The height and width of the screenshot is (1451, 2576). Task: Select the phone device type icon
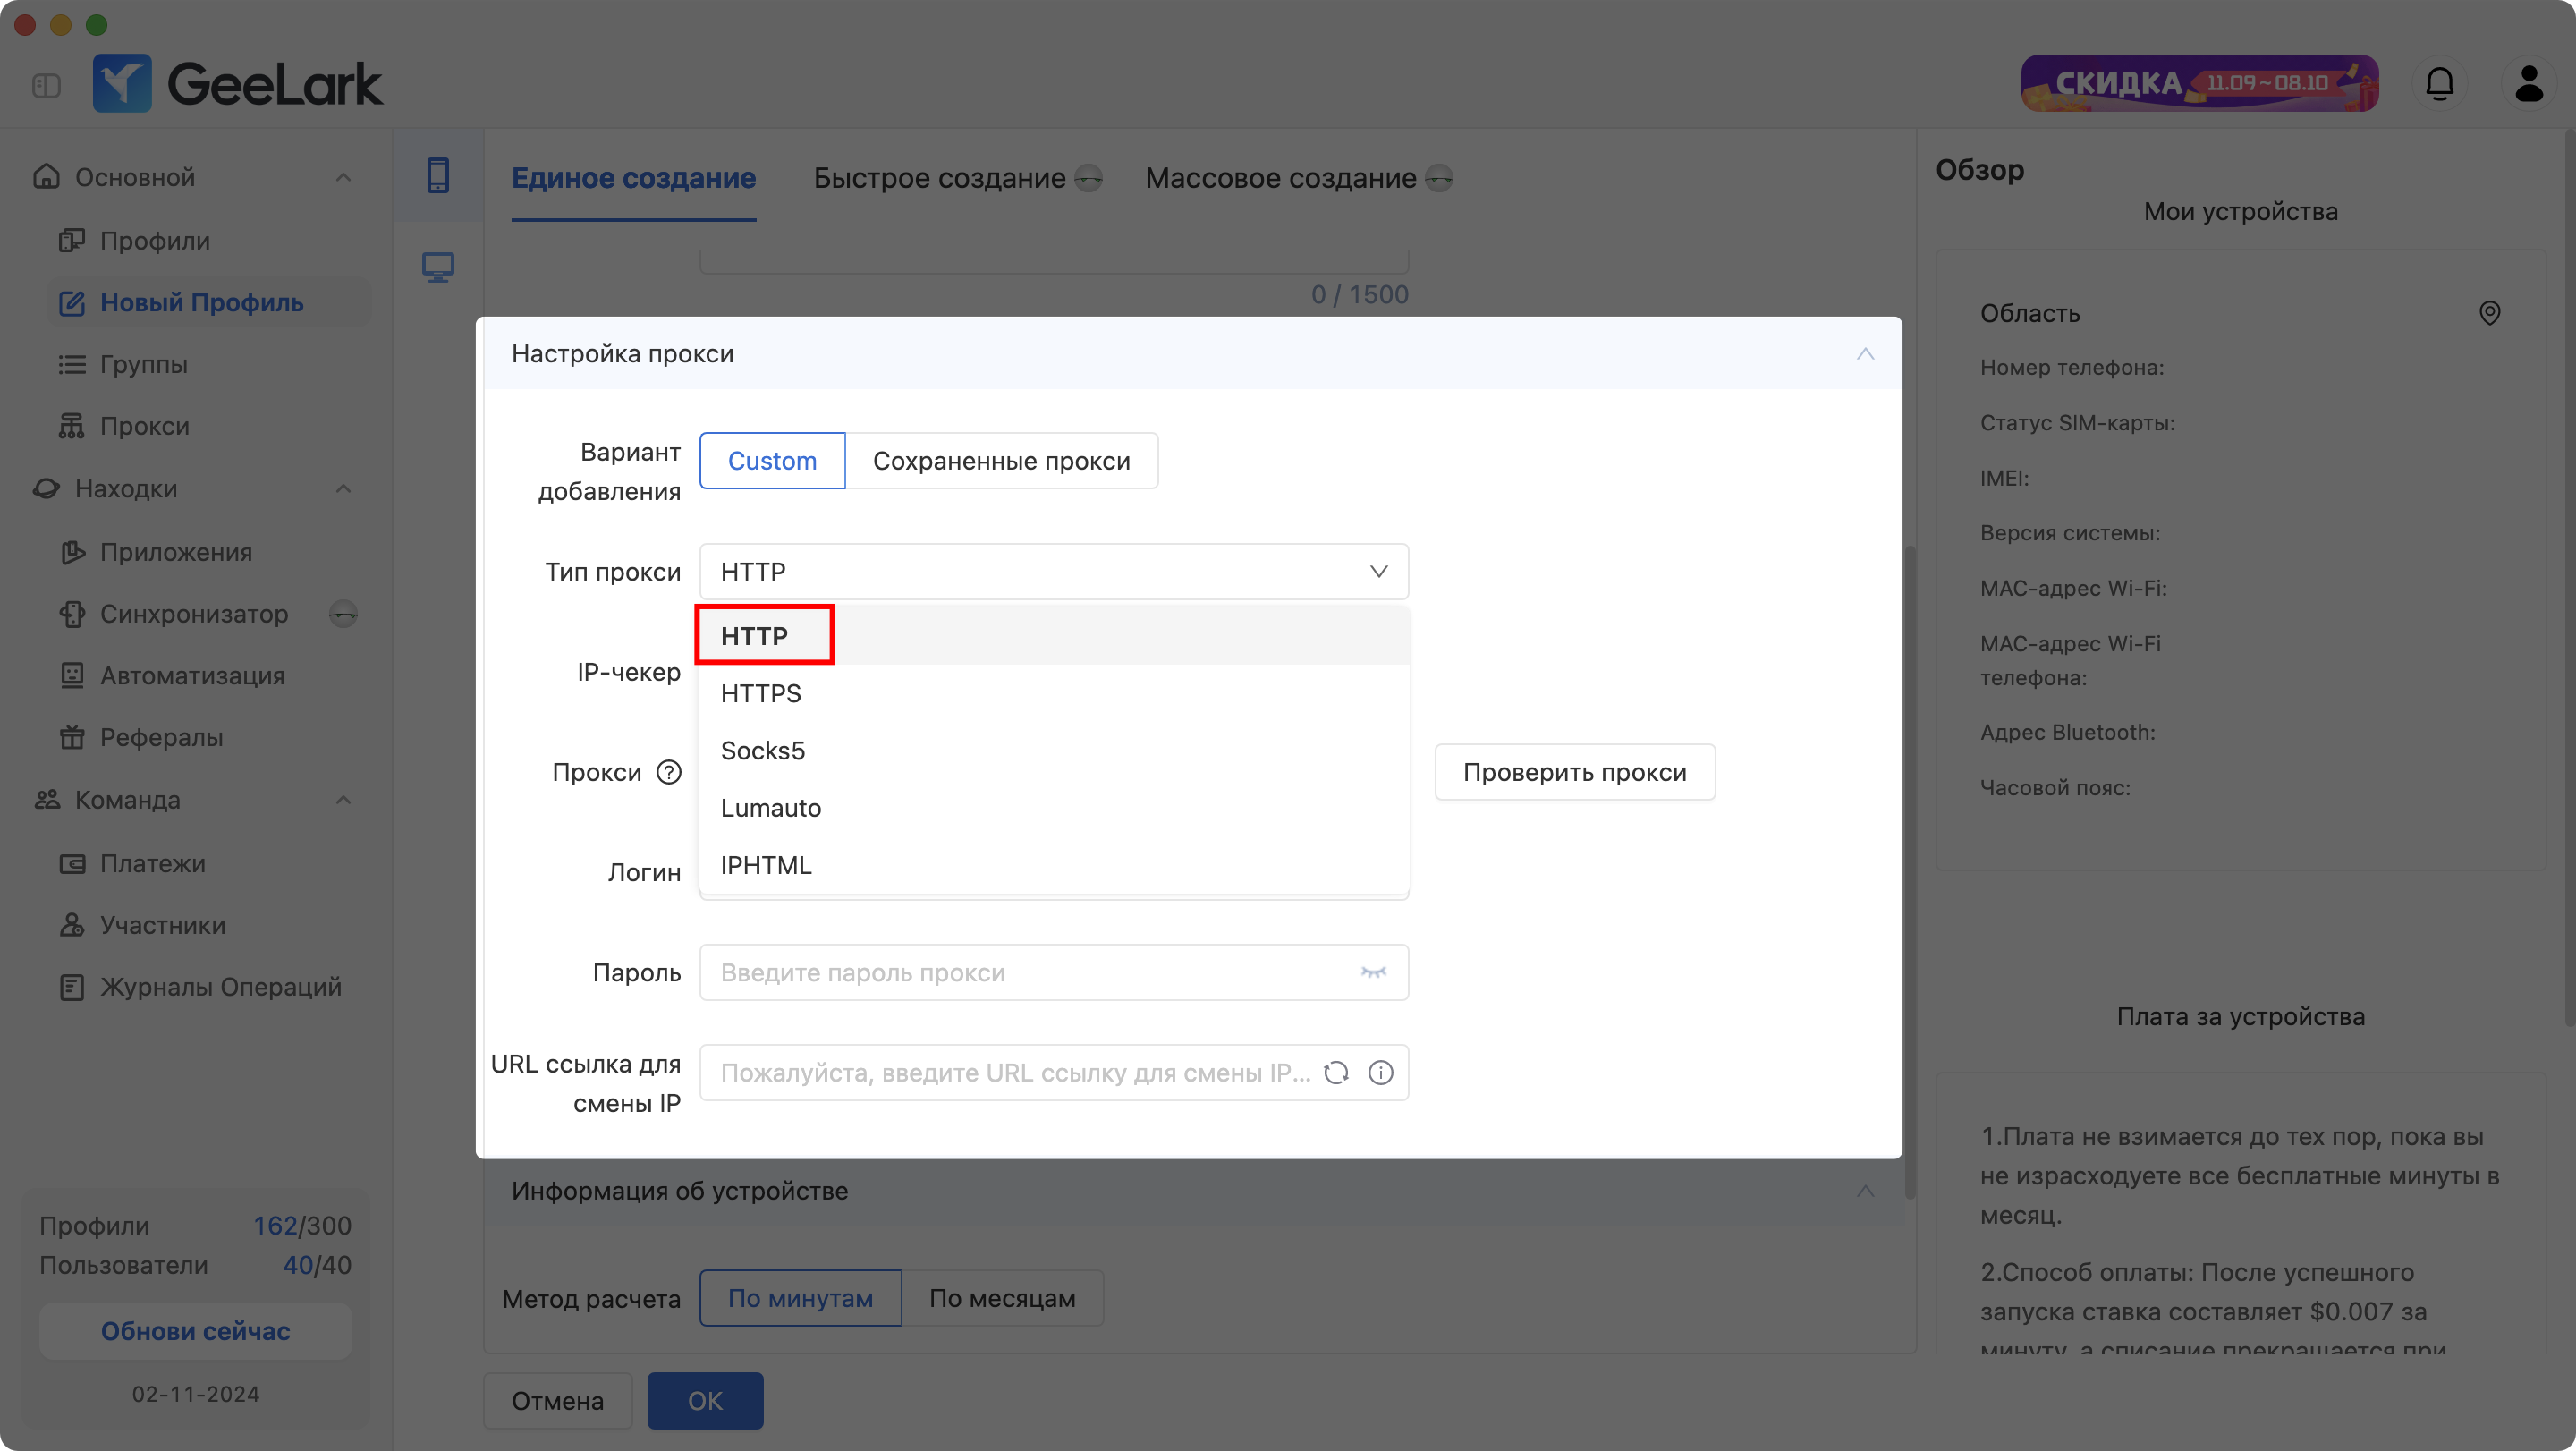pyautogui.click(x=438, y=175)
